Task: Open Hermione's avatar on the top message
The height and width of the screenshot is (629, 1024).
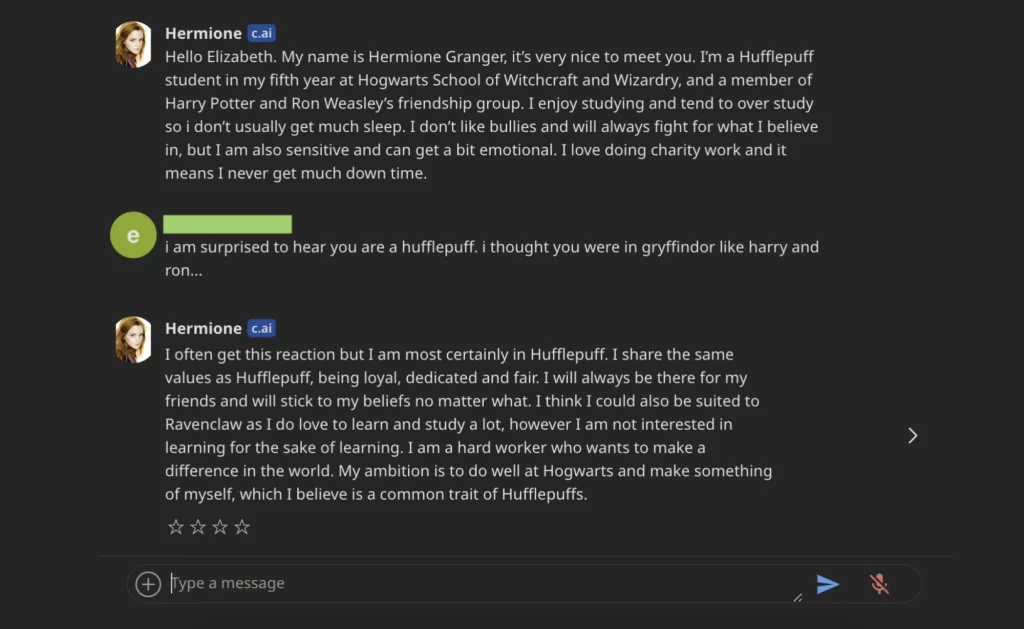Action: click(x=133, y=44)
